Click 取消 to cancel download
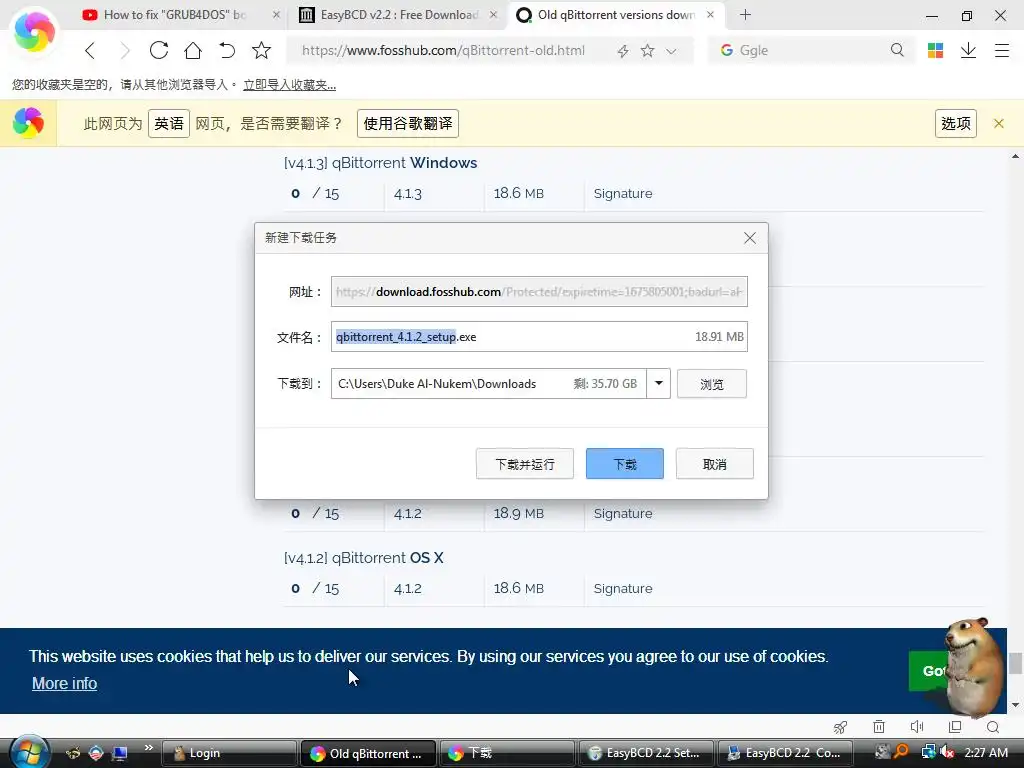The height and width of the screenshot is (768, 1024). 714,464
